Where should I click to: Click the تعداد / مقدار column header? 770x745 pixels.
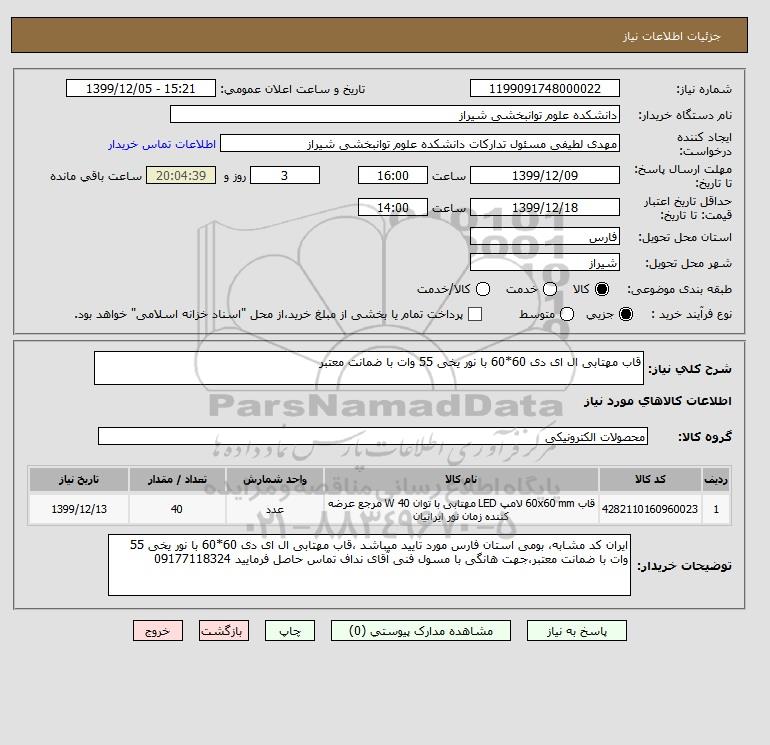click(x=177, y=479)
